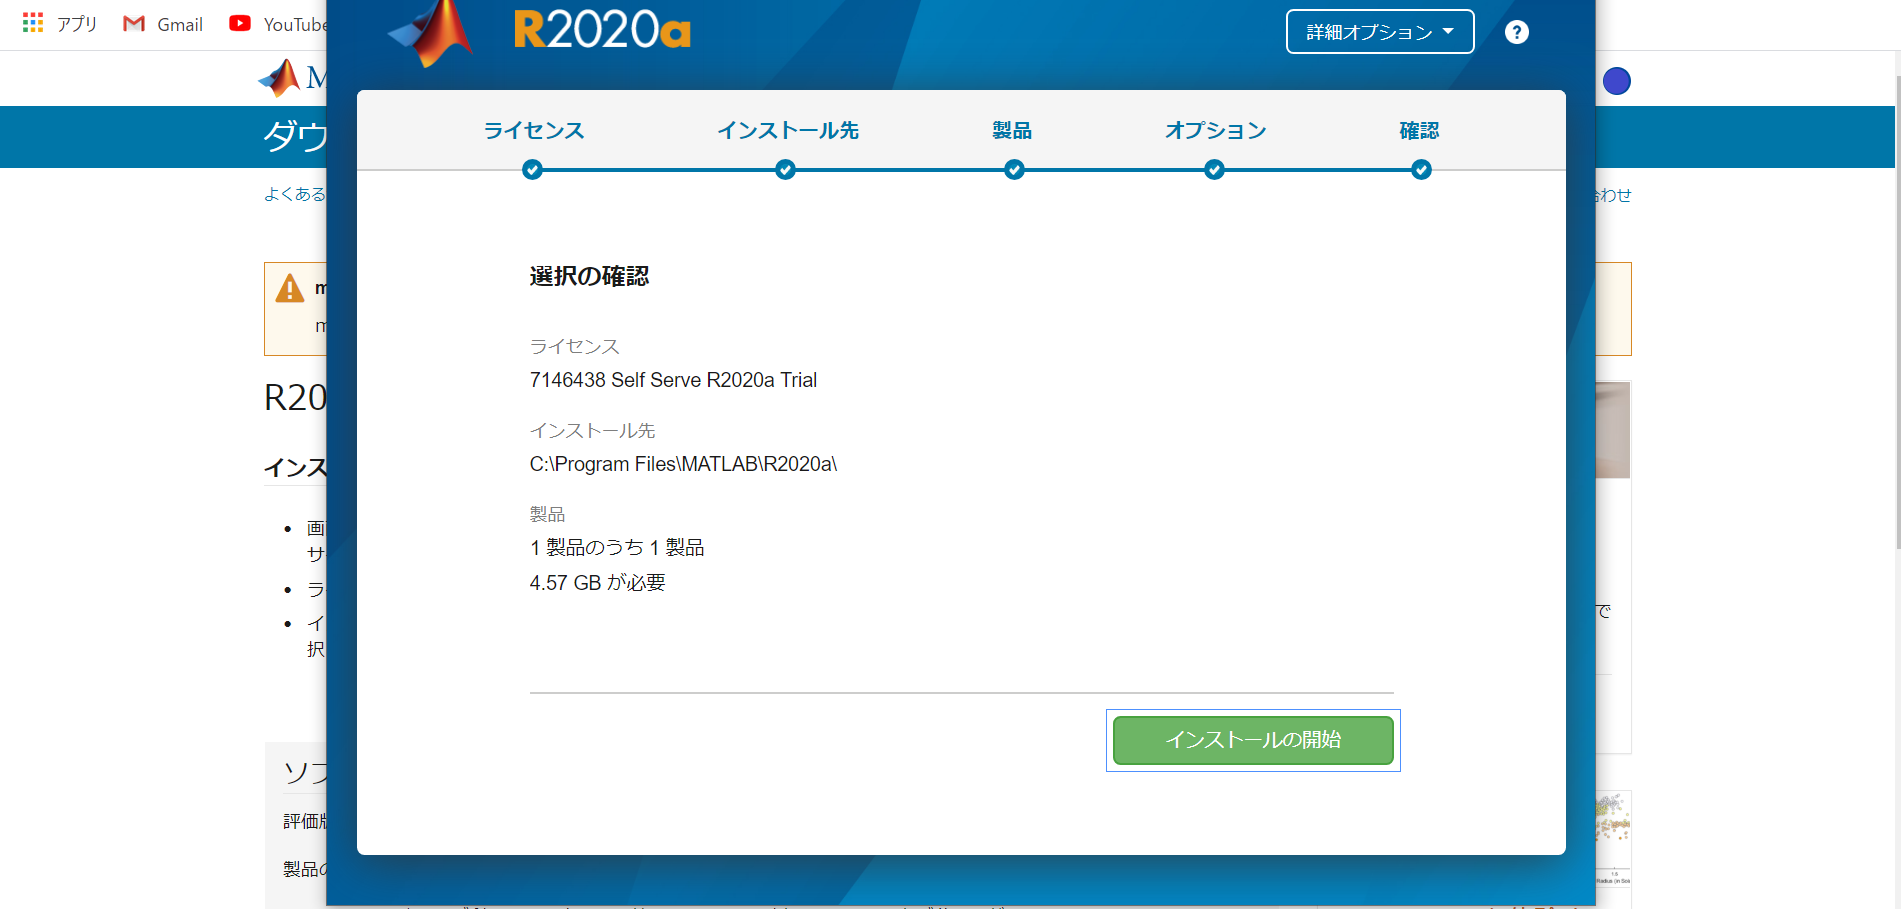Click the license text 7146438 Self Serve R2020a Trial

pos(673,380)
